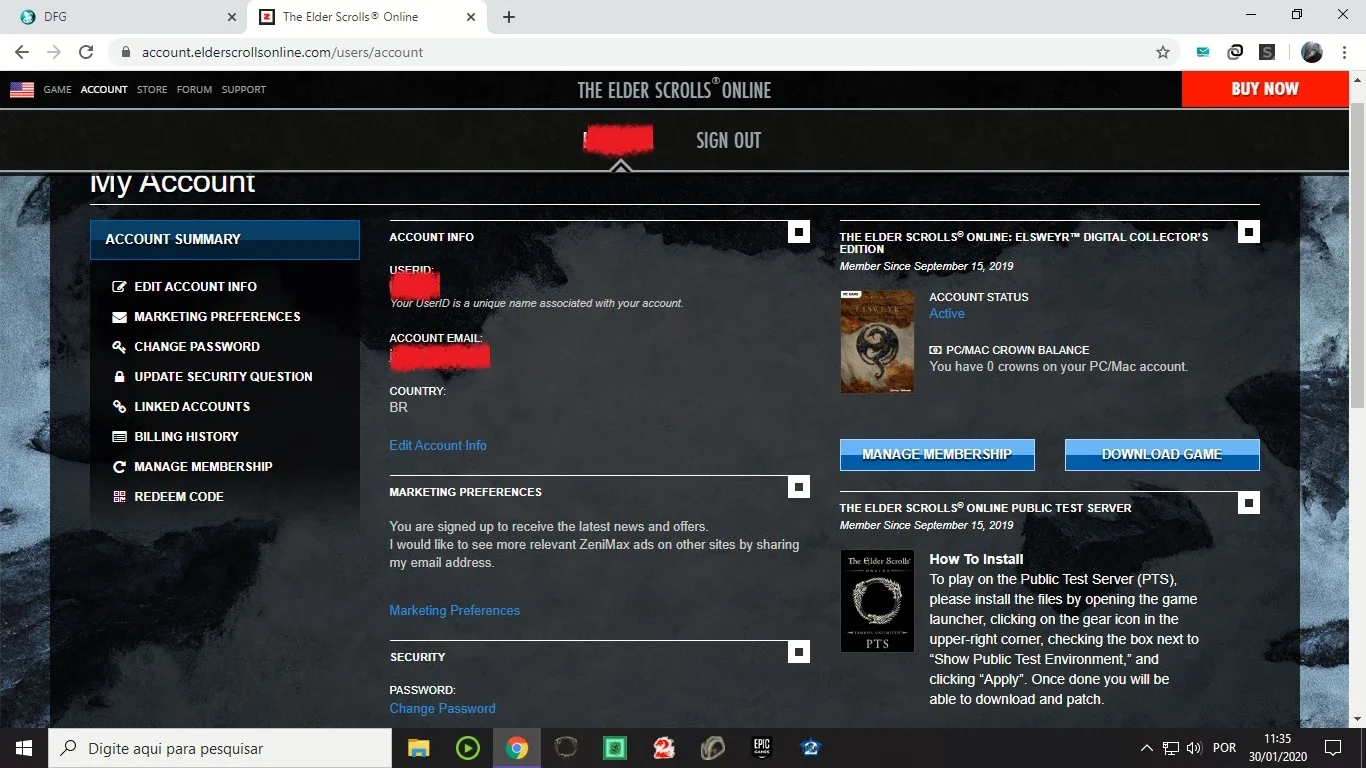Click the Marketing Preferences envelope icon

pyautogui.click(x=120, y=317)
